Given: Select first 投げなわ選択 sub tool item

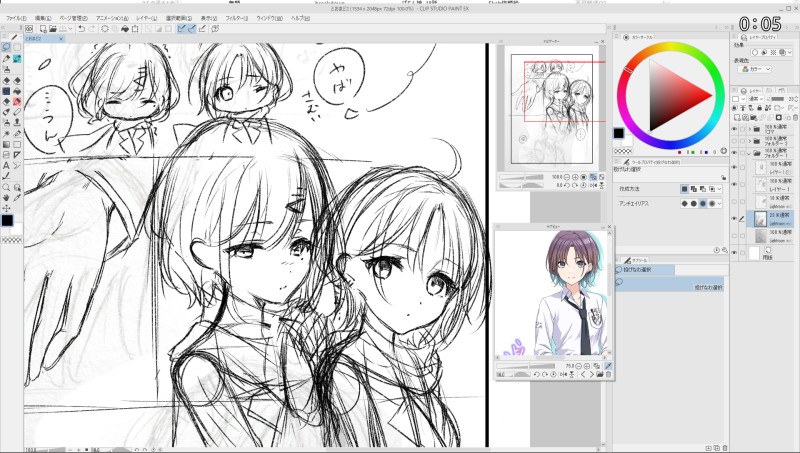Looking at the screenshot, I should point(645,269).
